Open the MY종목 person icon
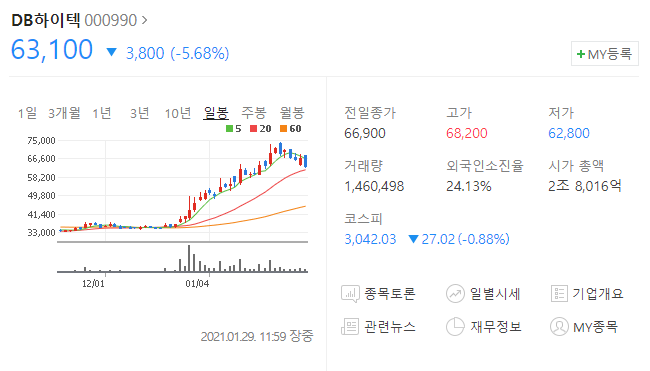Viewport: 650px width, 371px height. (x=559, y=327)
